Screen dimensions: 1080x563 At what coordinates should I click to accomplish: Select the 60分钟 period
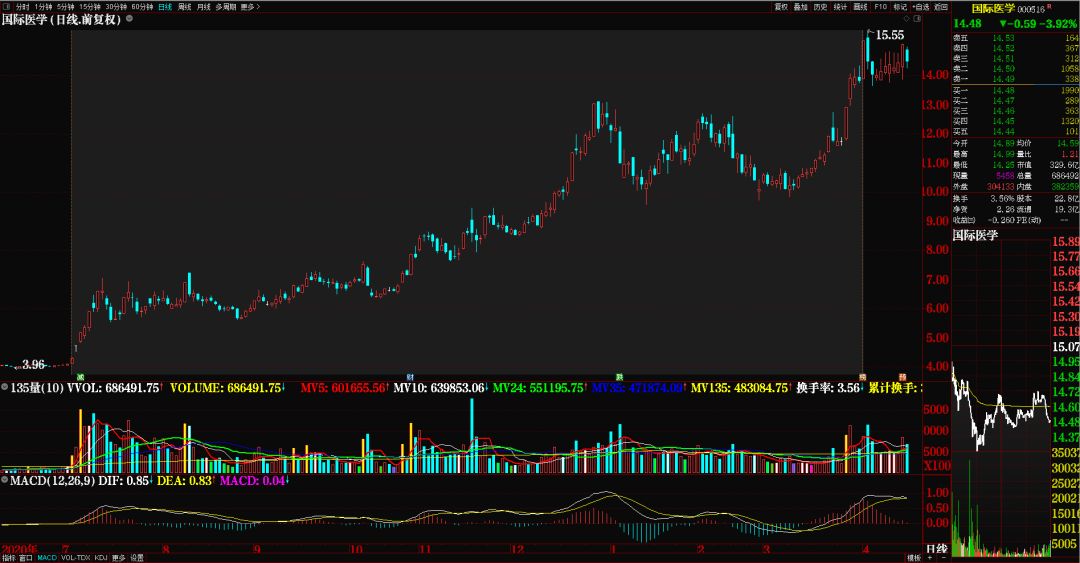point(142,7)
